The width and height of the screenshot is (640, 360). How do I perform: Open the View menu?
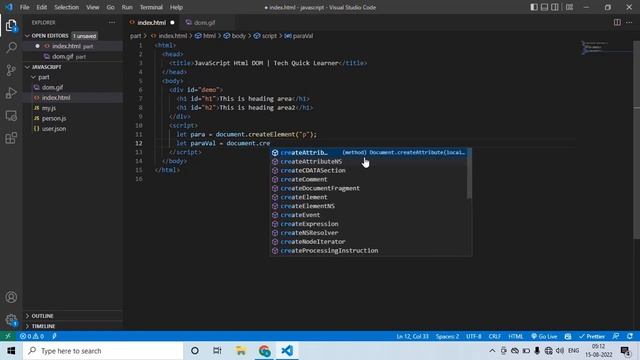pyautogui.click(x=93, y=7)
